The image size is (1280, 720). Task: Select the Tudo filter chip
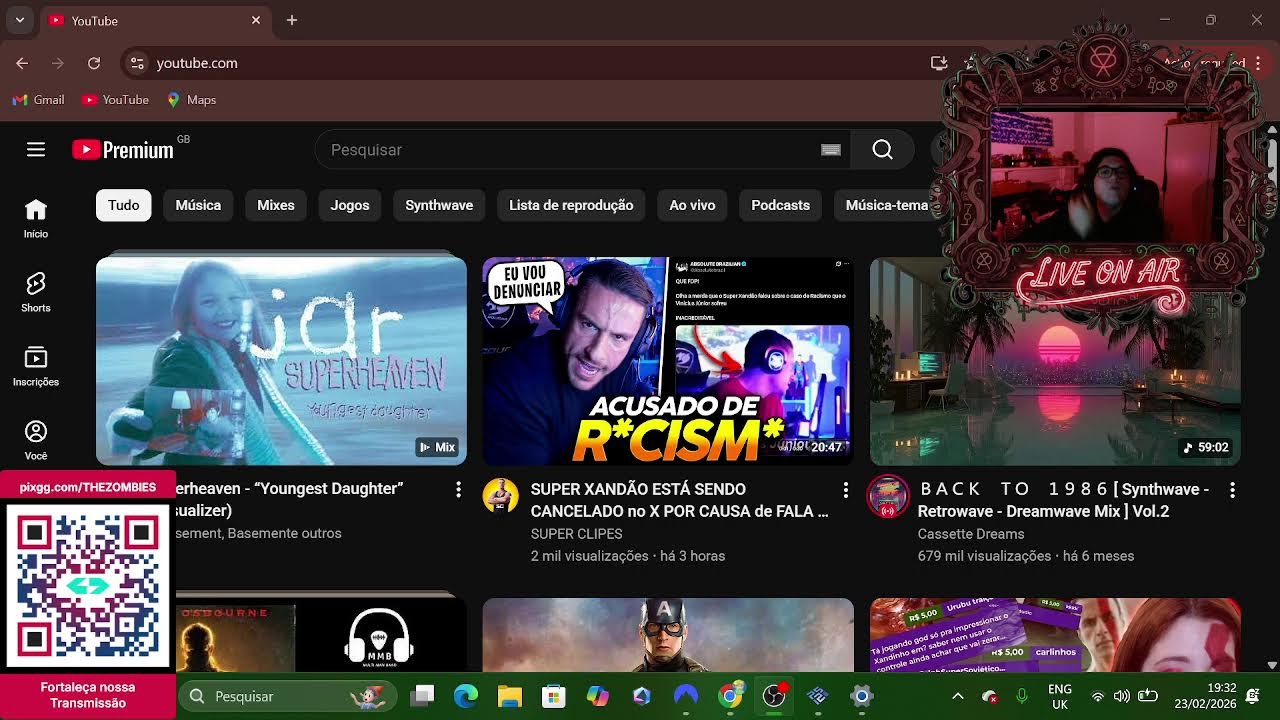click(x=124, y=205)
